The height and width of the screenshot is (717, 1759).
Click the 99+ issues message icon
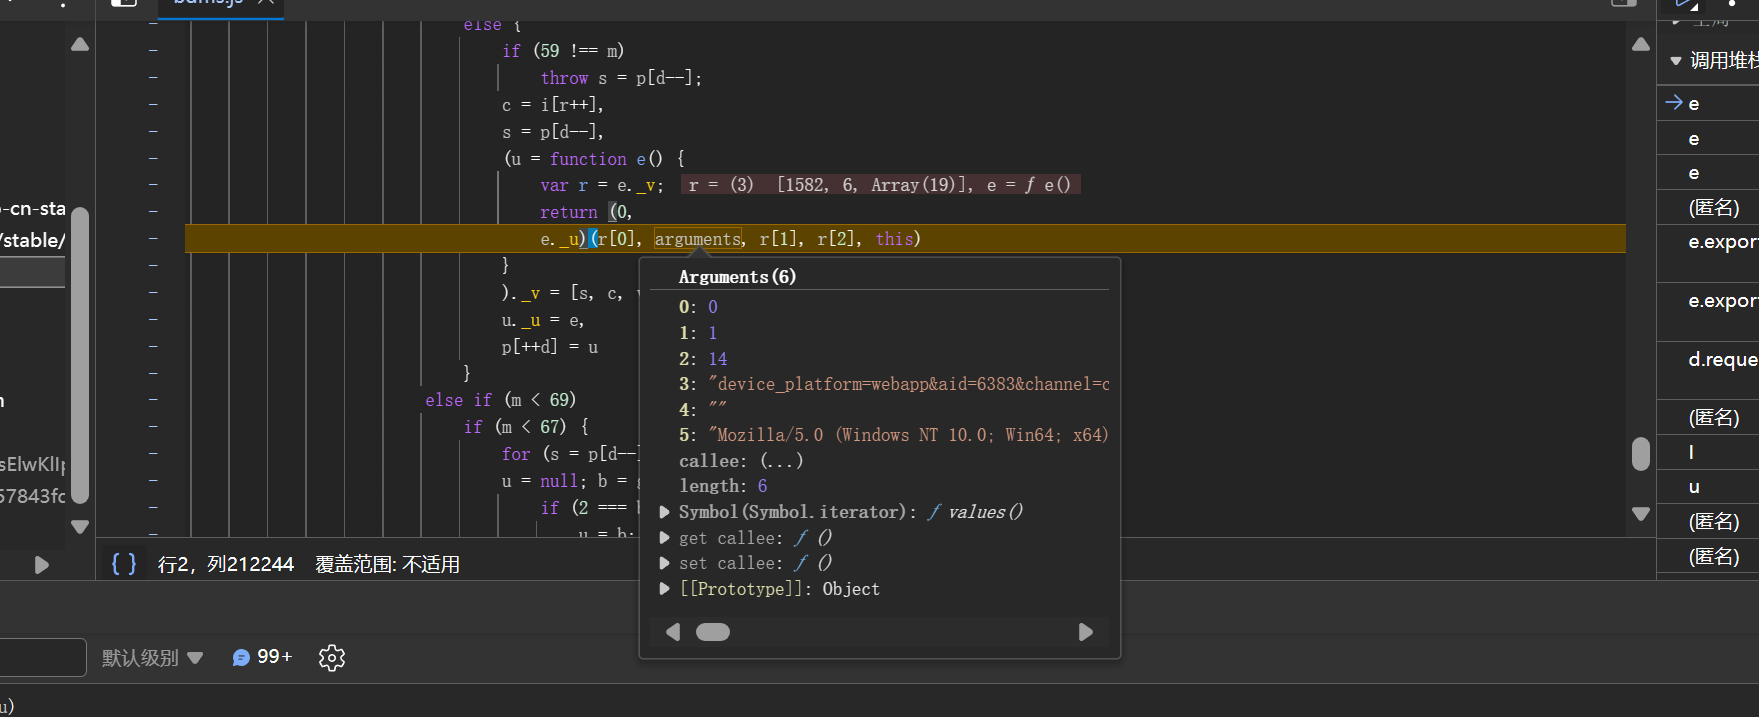click(241, 657)
